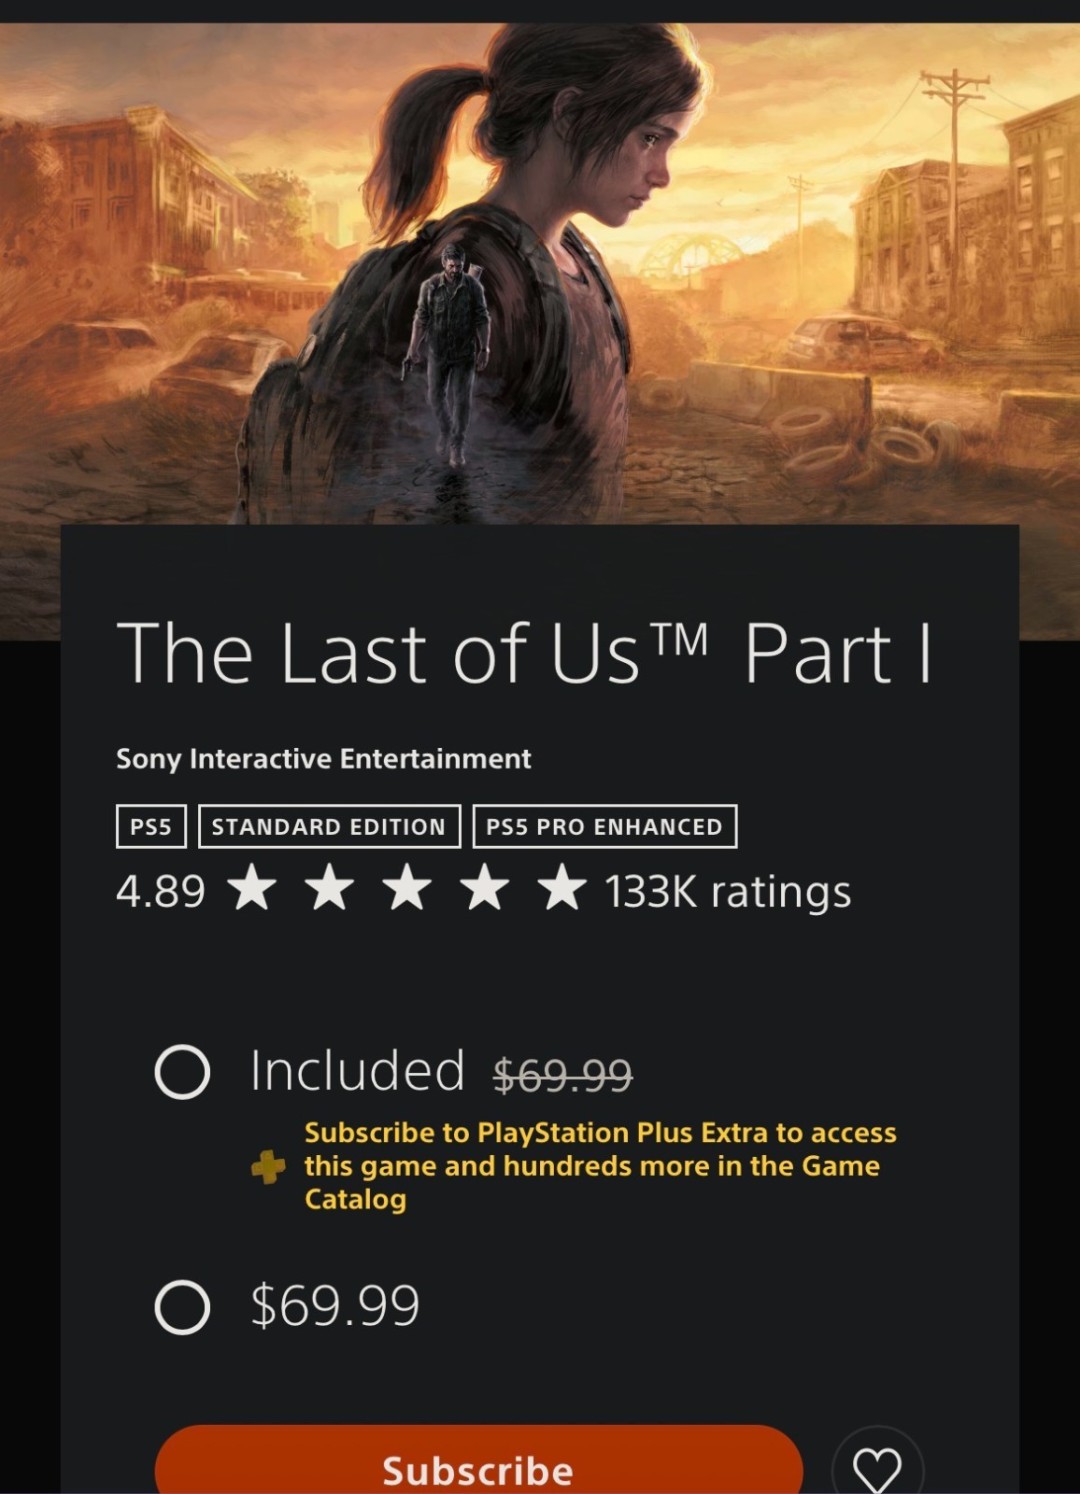Click the third rating star
1080x1494 pixels.
coord(407,888)
